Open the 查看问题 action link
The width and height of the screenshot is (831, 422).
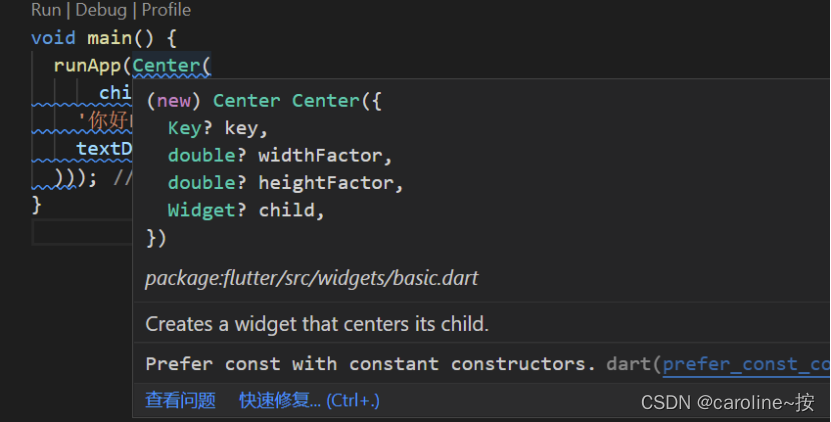pos(180,400)
